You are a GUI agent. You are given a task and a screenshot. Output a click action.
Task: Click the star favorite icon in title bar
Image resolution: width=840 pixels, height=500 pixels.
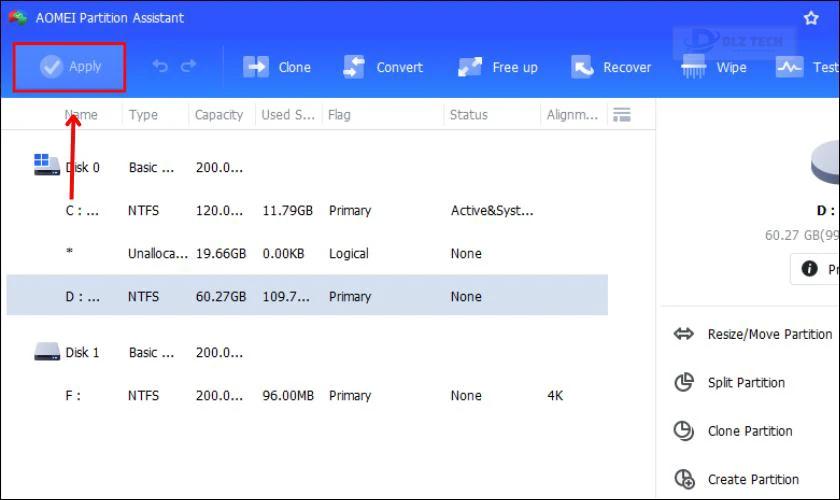pyautogui.click(x=811, y=18)
